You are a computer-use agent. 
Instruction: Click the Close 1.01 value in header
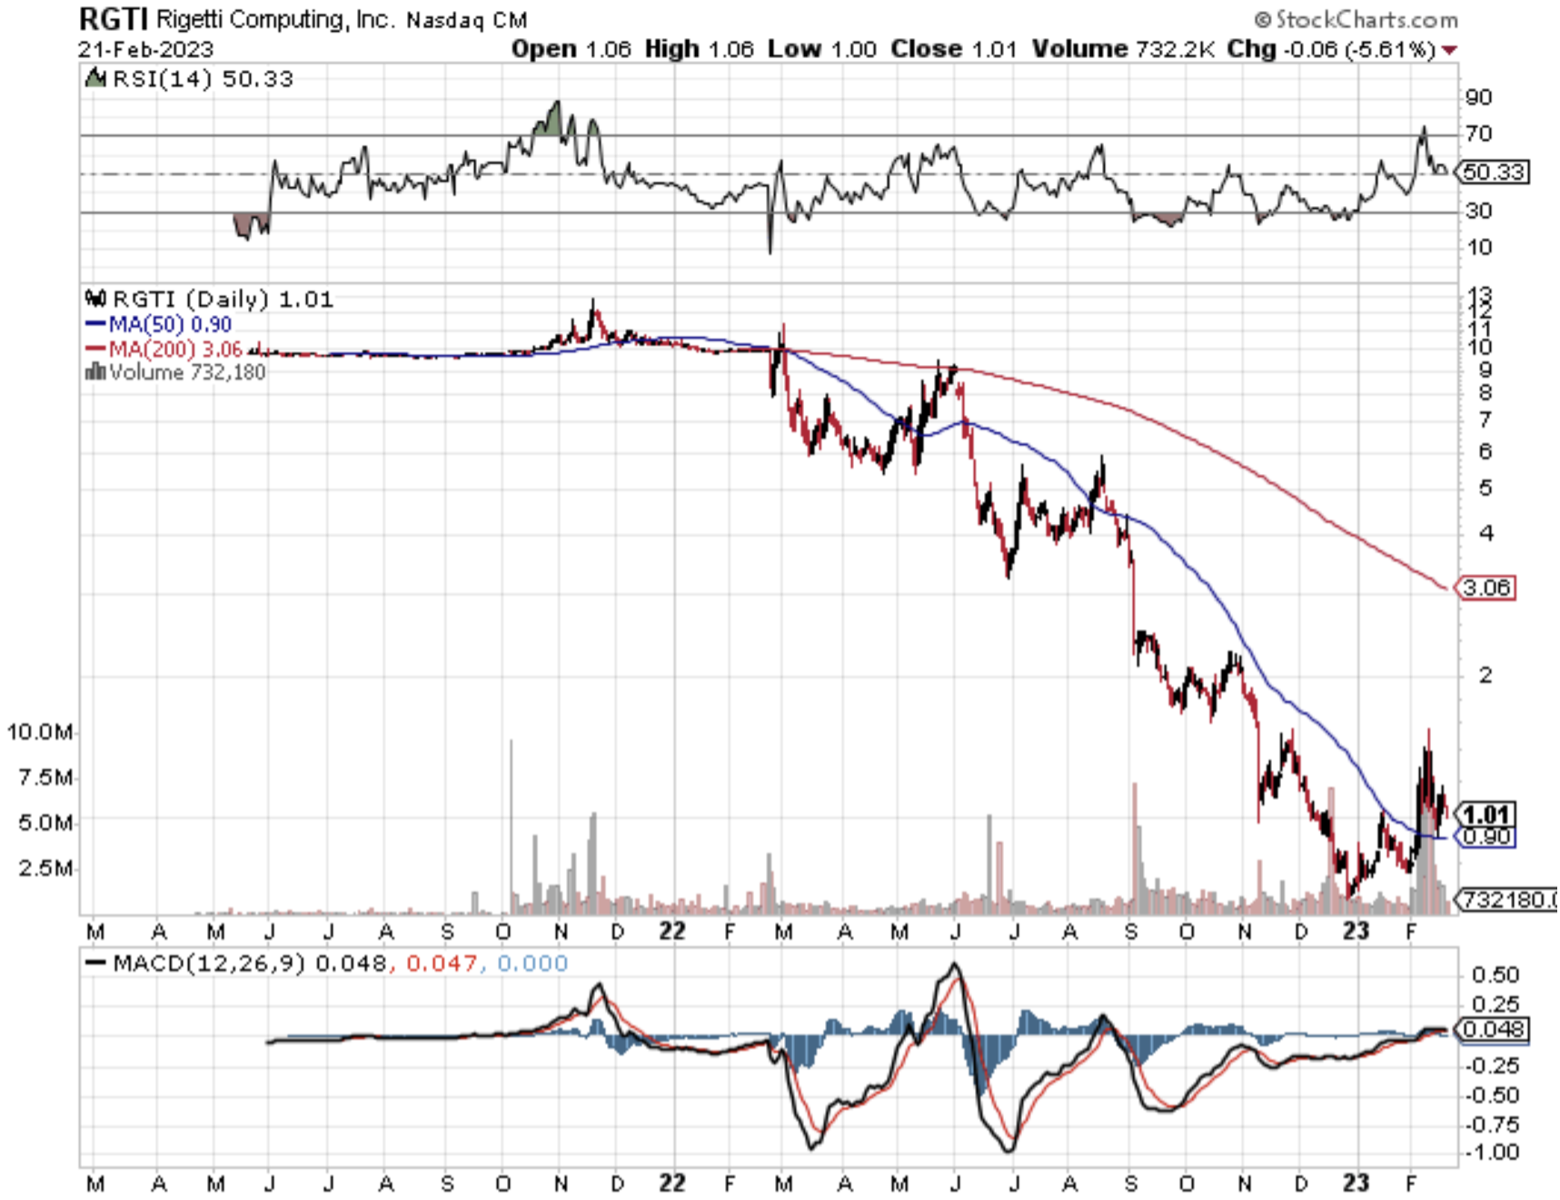pyautogui.click(x=954, y=49)
